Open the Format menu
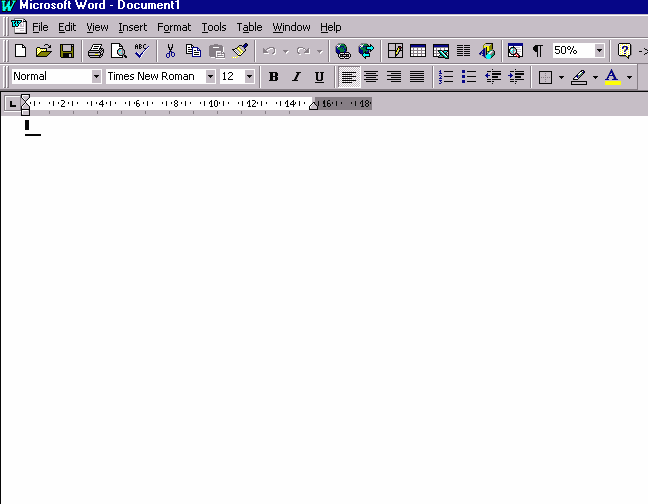 174,27
